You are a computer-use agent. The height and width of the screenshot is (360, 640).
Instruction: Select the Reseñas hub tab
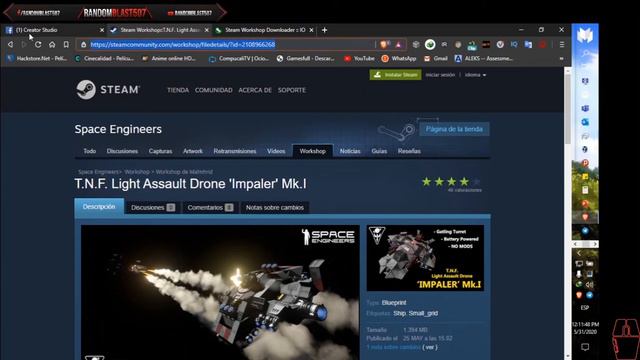click(409, 151)
